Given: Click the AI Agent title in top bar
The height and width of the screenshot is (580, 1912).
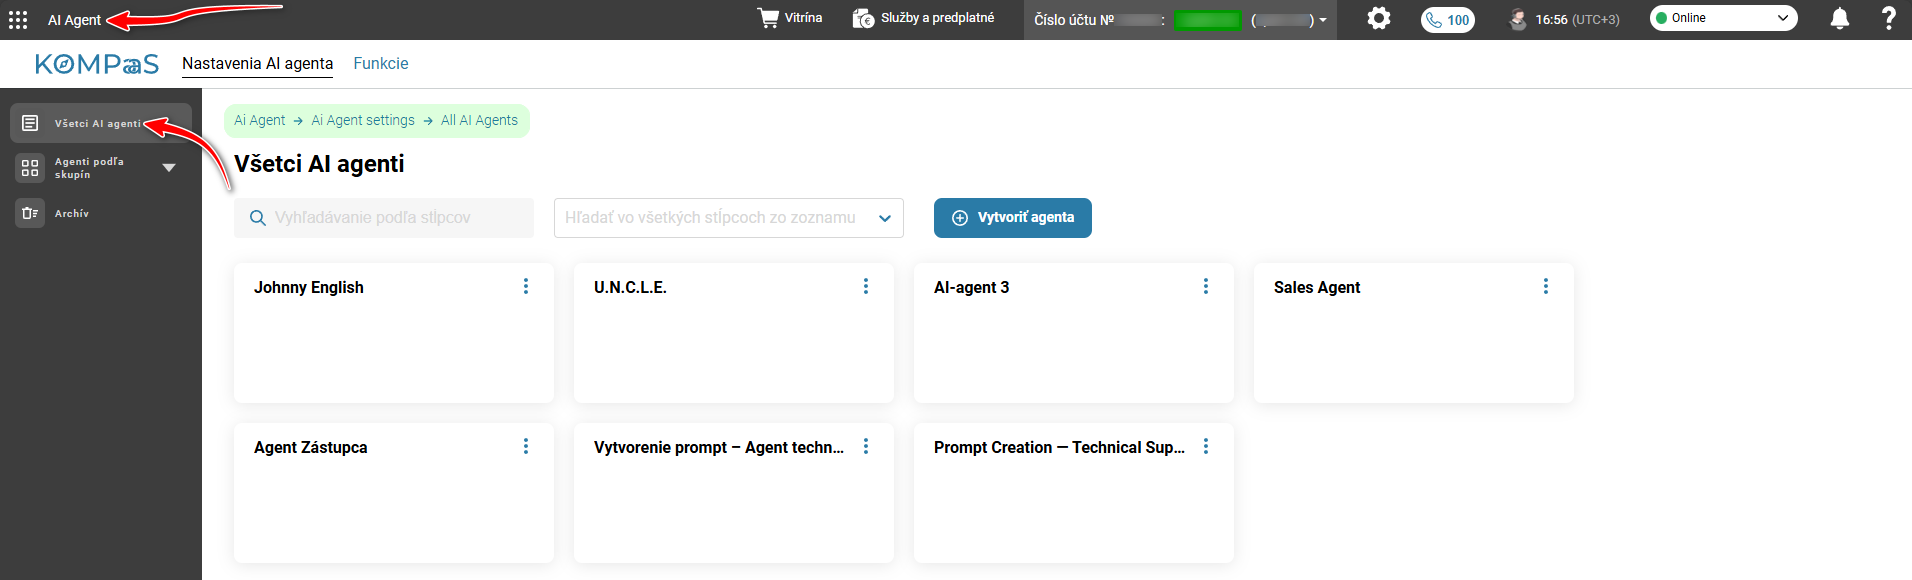Looking at the screenshot, I should tap(74, 20).
